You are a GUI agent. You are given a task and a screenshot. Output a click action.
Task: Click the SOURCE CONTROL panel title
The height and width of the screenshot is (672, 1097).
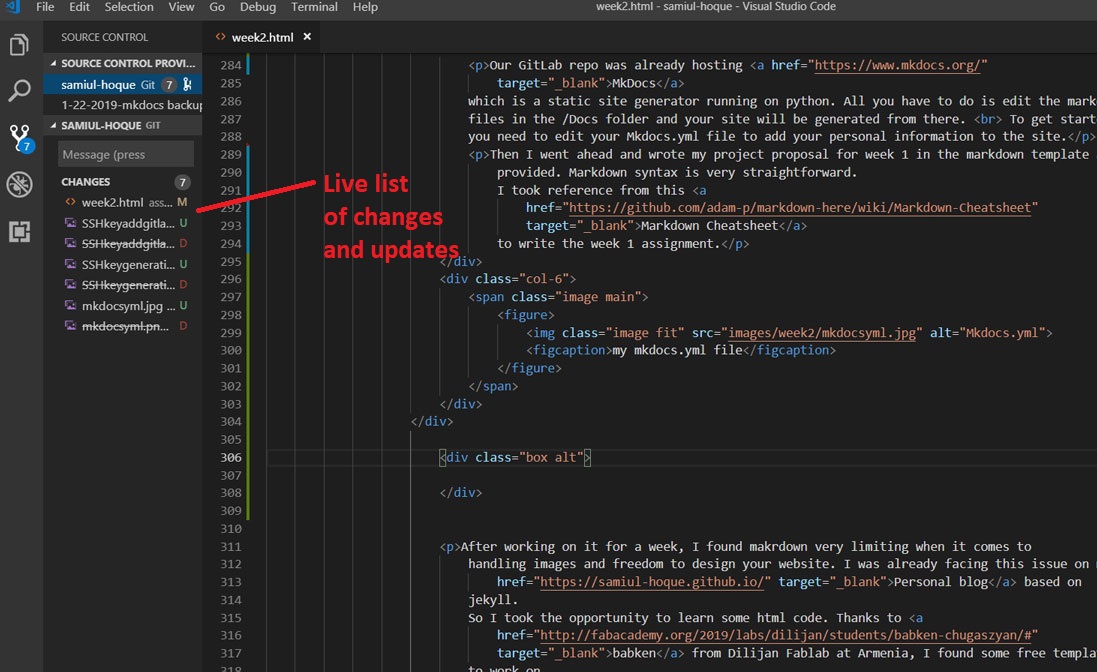[x=104, y=37]
